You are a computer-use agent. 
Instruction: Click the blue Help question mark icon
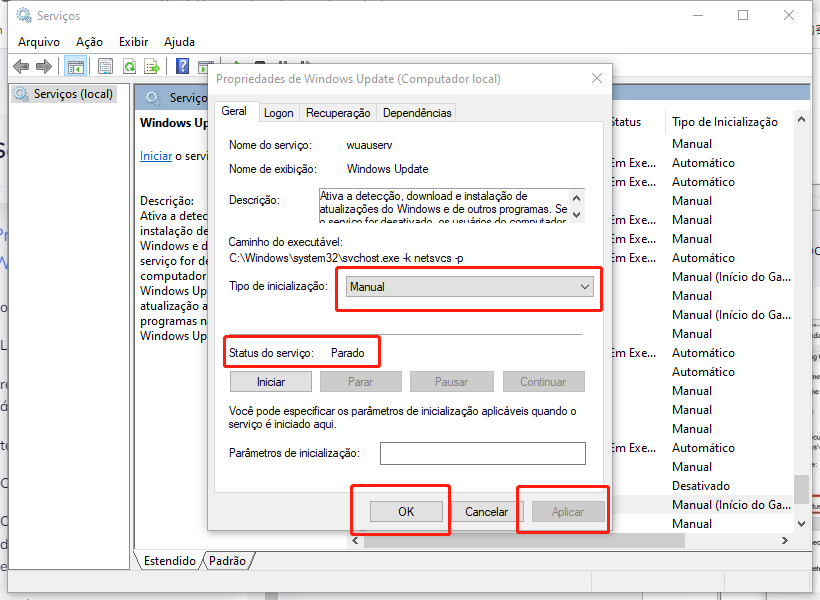[182, 66]
